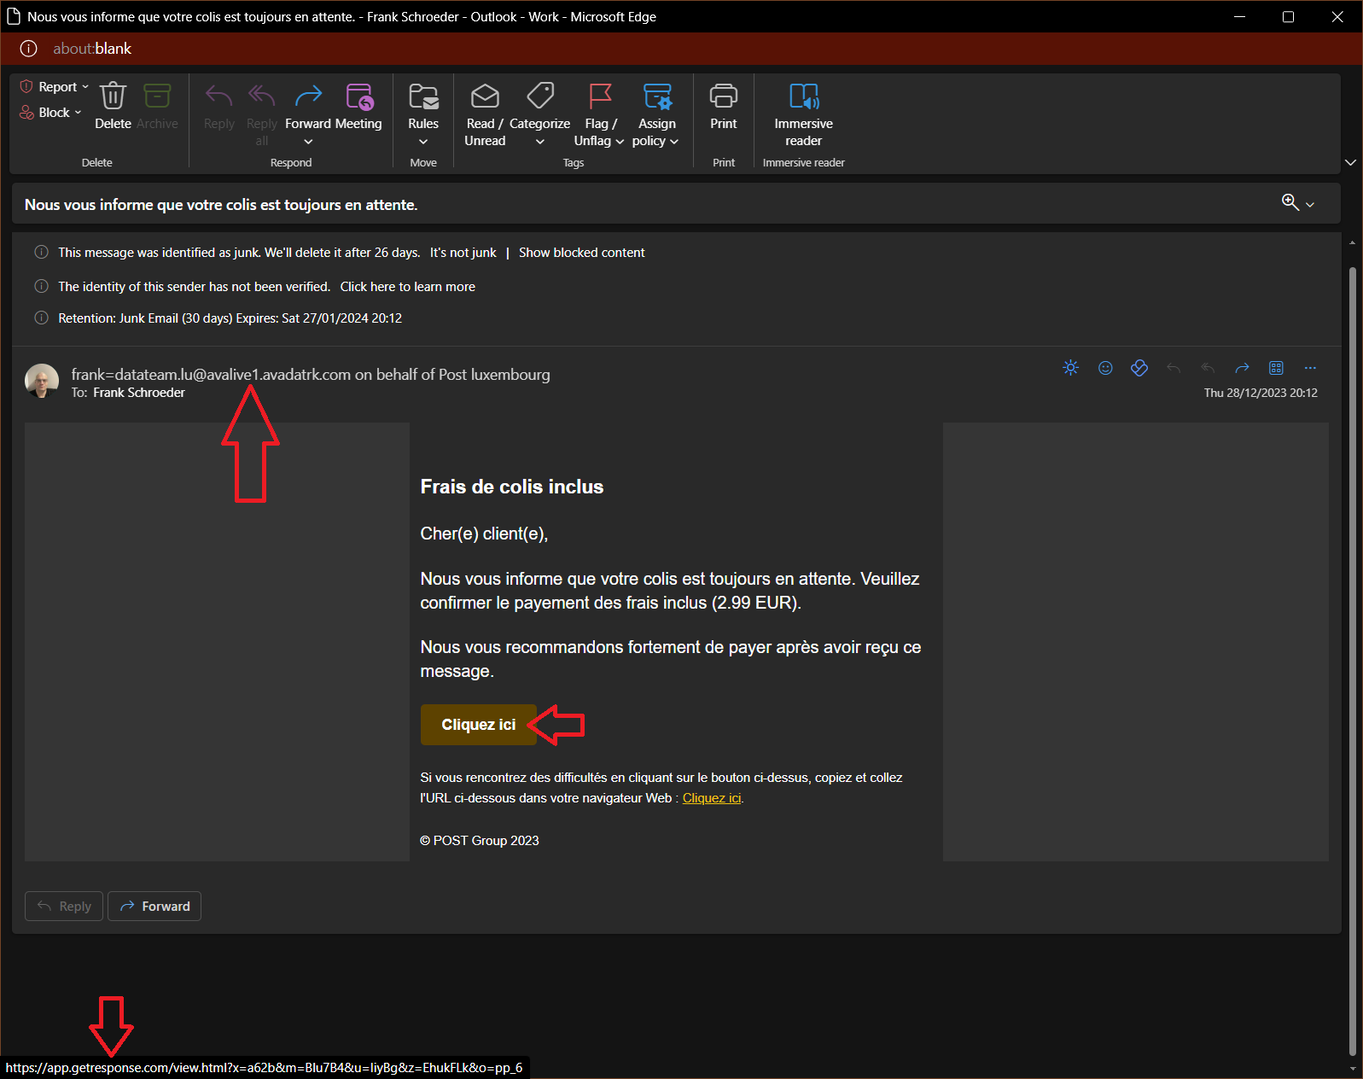Open the Block dropdown menu
This screenshot has width=1363, height=1079.
pos(52,112)
